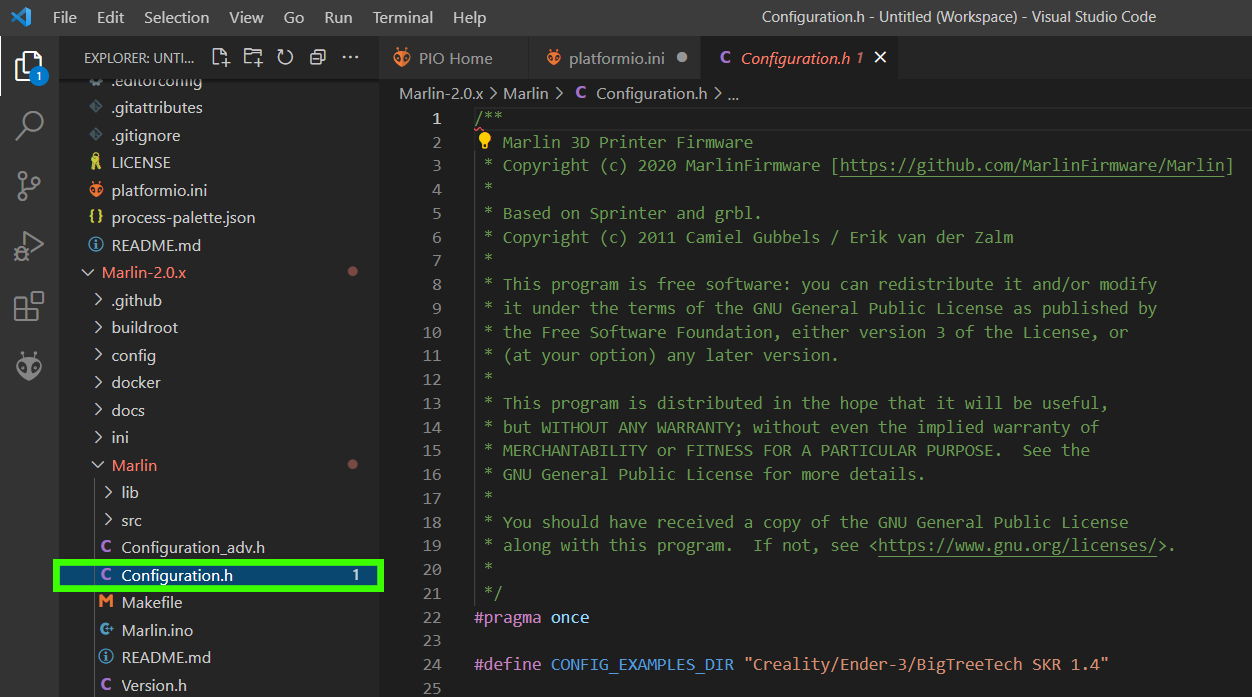Open the Extensions view
Image resolution: width=1252 pixels, height=697 pixels.
29,307
